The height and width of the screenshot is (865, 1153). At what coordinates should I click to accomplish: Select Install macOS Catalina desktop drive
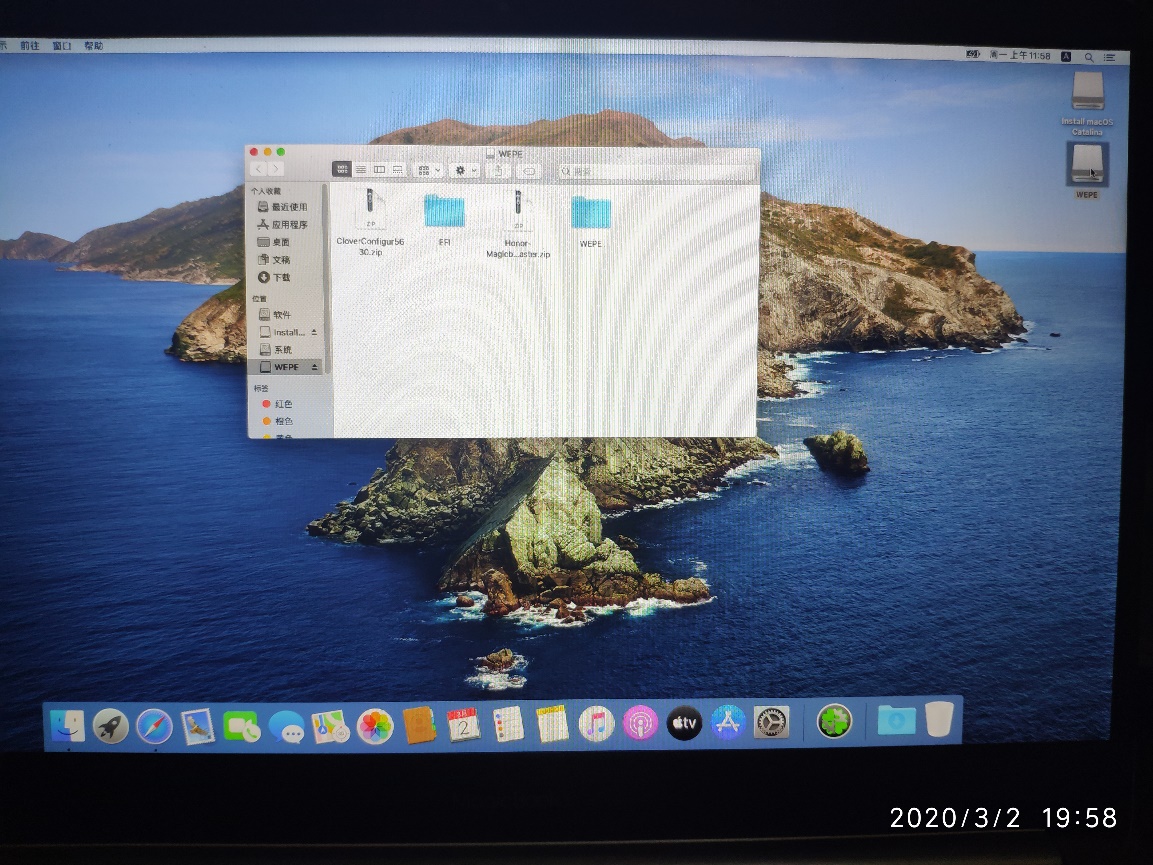click(1088, 103)
